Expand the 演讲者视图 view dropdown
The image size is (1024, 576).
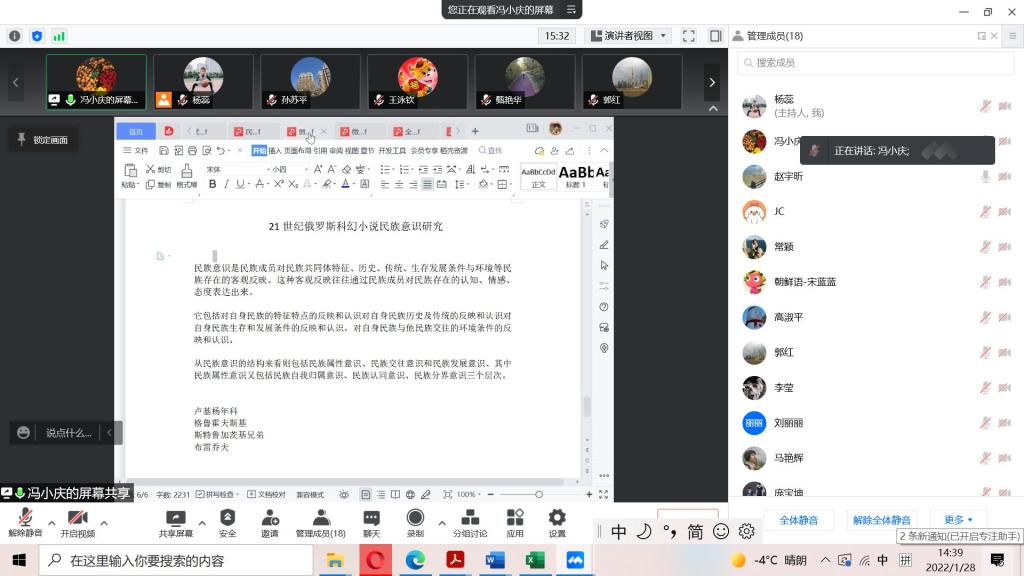pos(634,36)
